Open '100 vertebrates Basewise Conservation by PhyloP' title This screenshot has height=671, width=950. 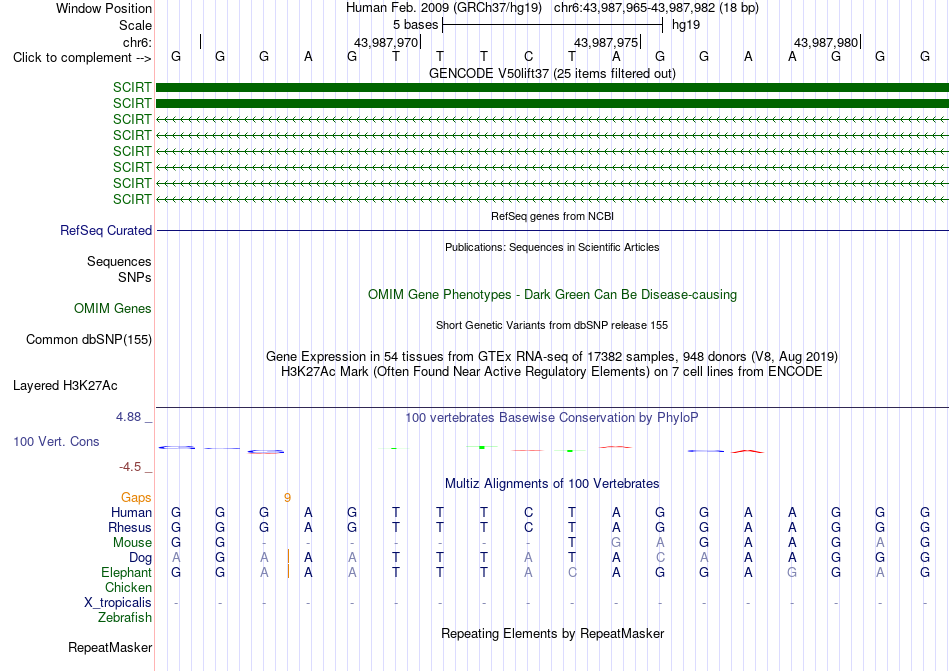[552, 417]
